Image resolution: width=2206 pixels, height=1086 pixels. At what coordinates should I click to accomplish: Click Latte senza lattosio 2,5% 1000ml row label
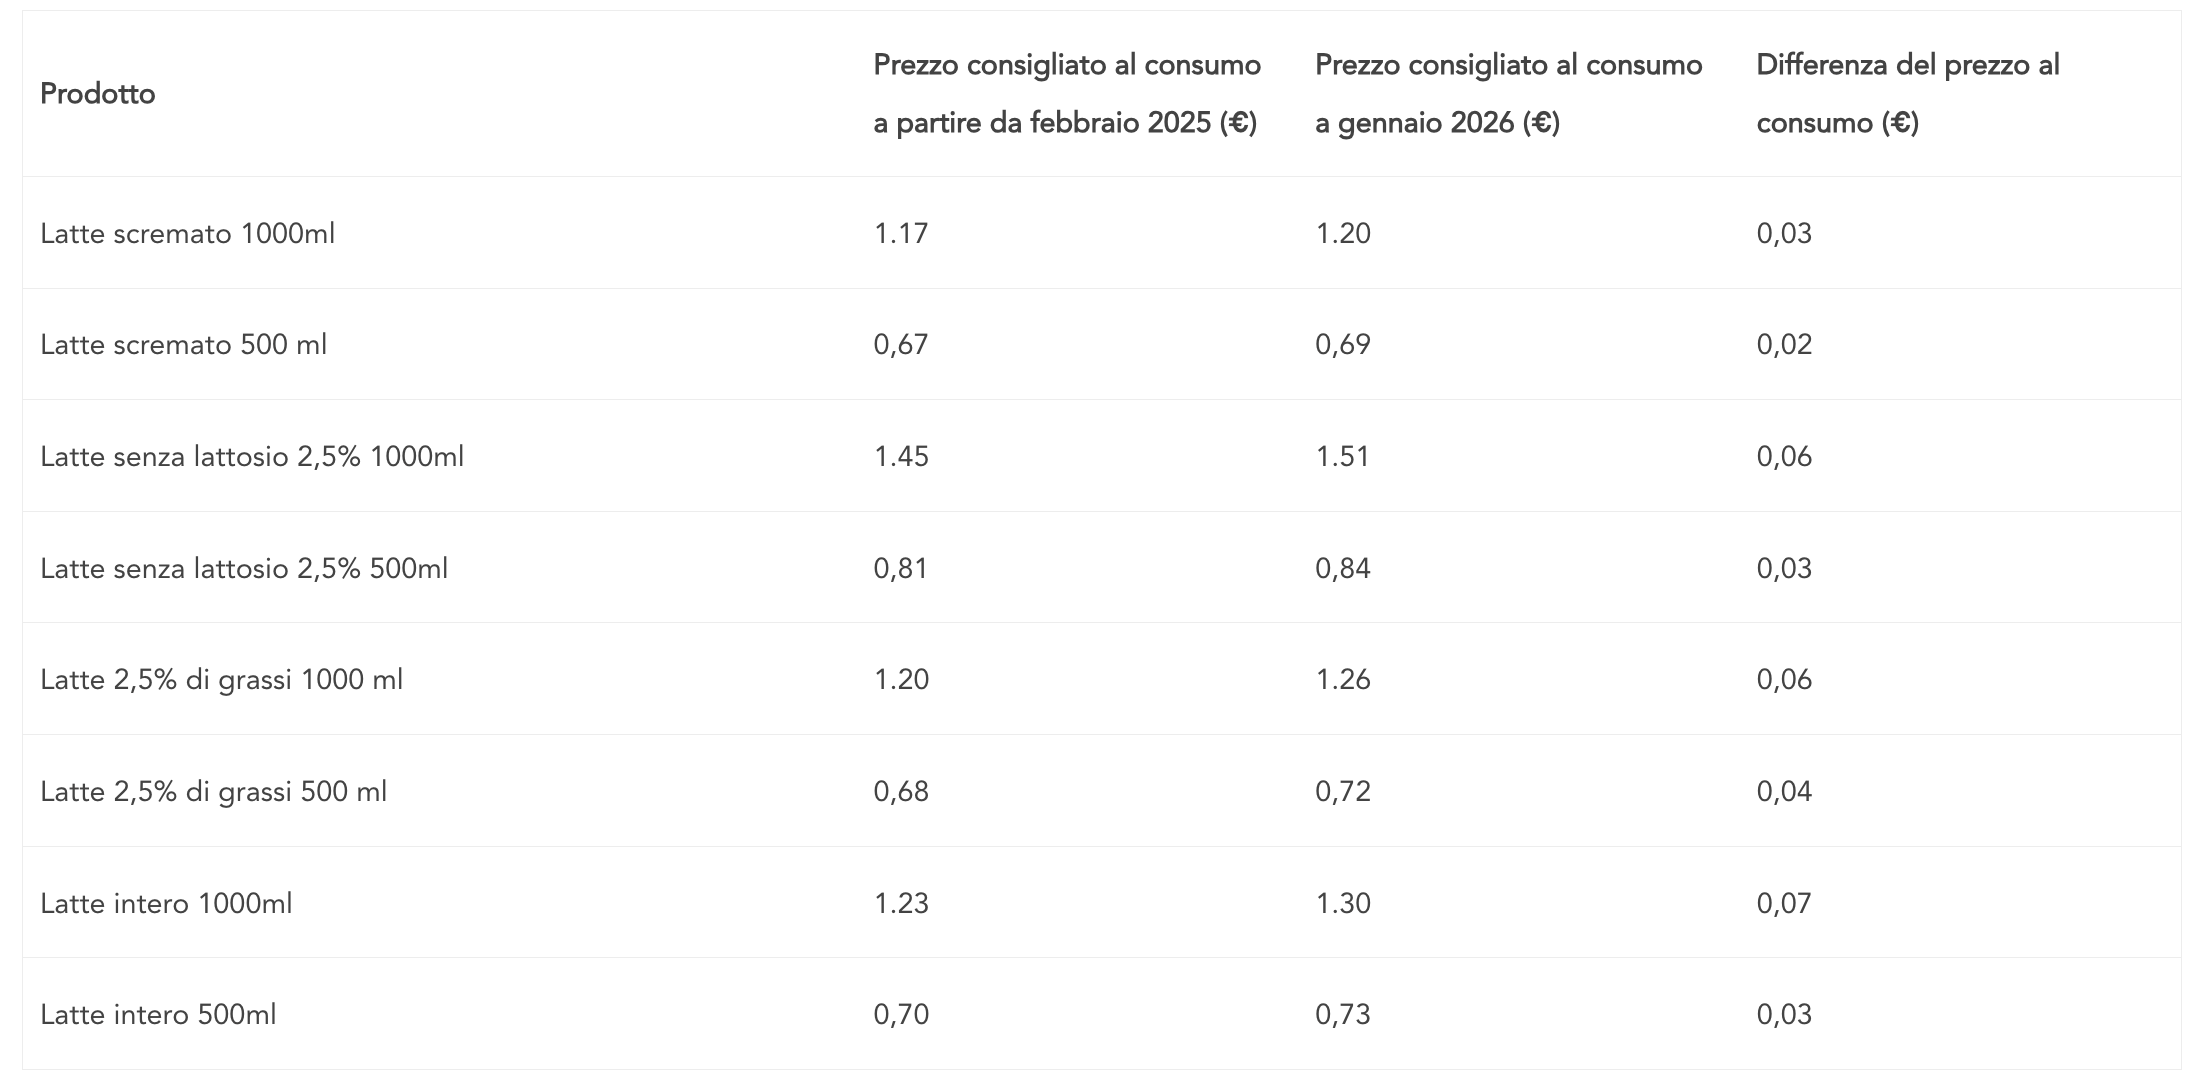[x=252, y=457]
